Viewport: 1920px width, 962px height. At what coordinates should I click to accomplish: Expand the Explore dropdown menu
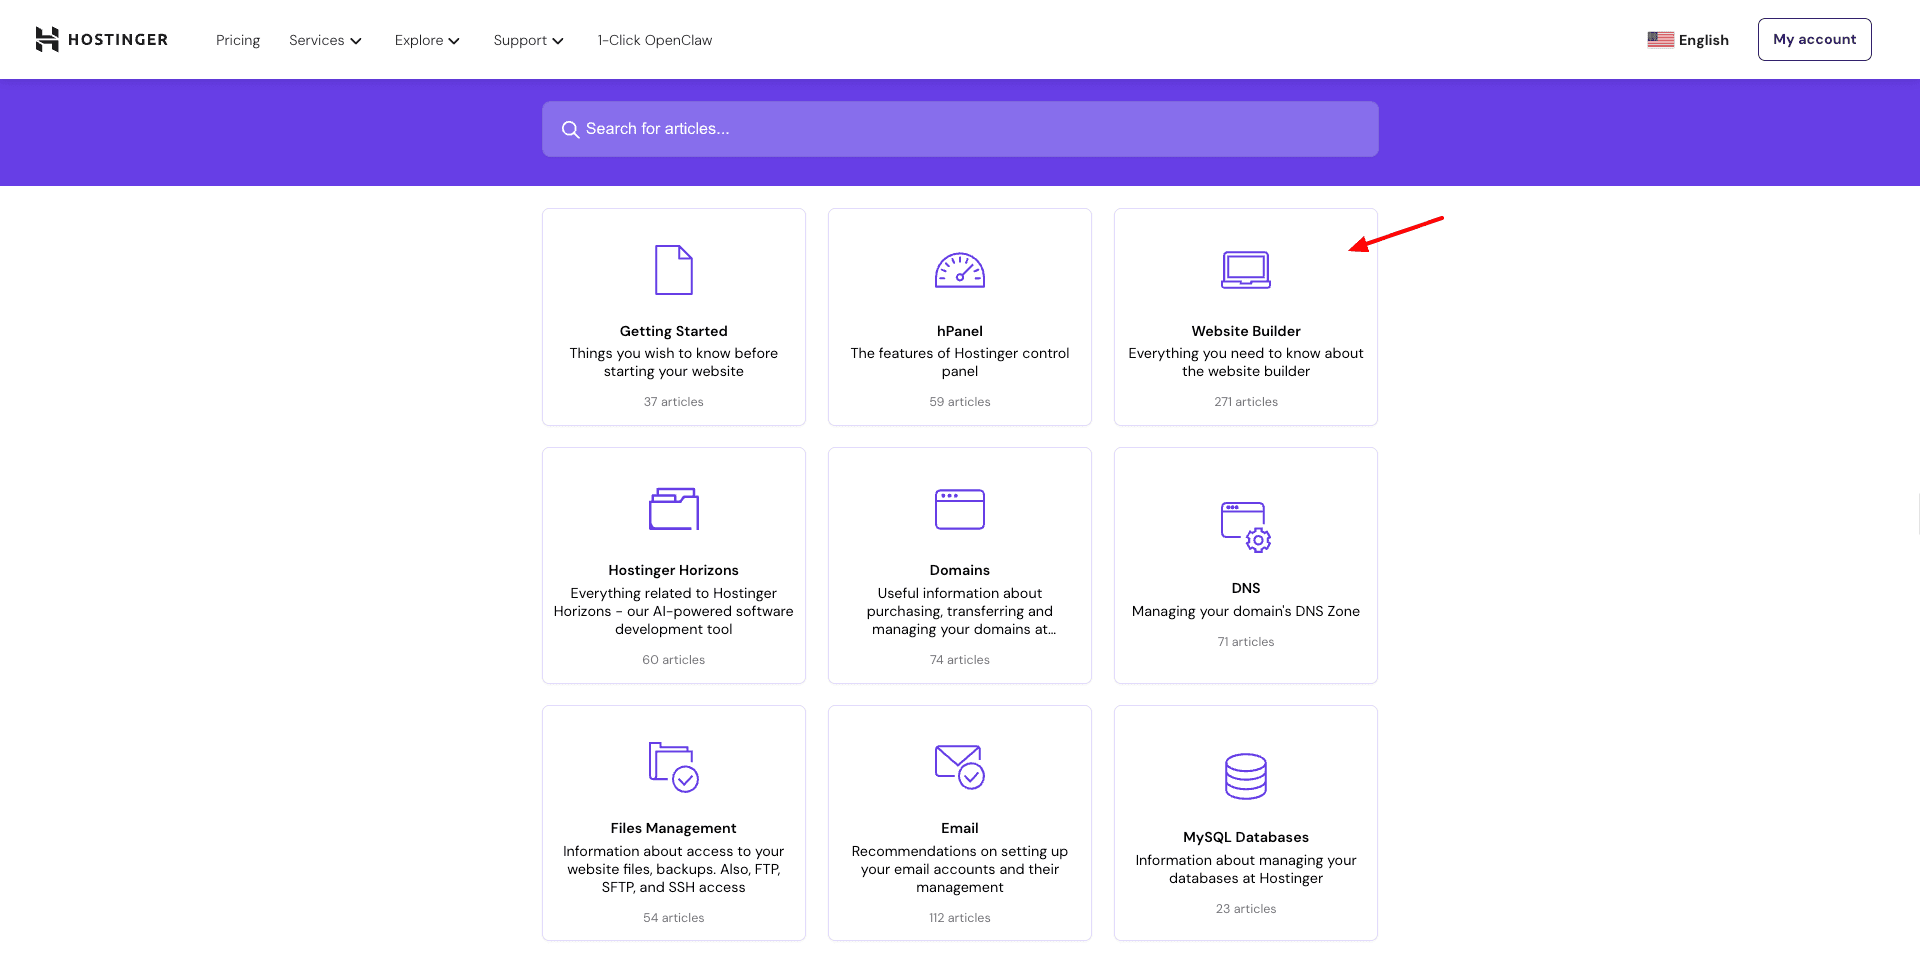pyautogui.click(x=427, y=40)
